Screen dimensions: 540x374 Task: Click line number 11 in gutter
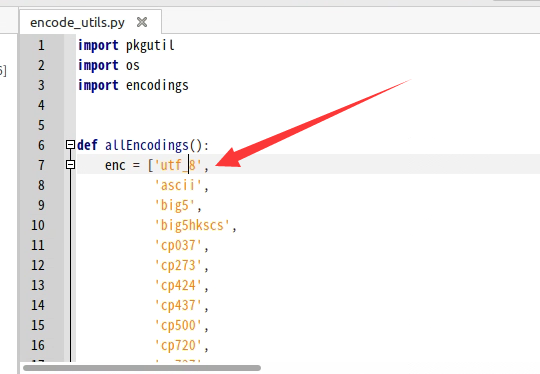(x=38, y=245)
